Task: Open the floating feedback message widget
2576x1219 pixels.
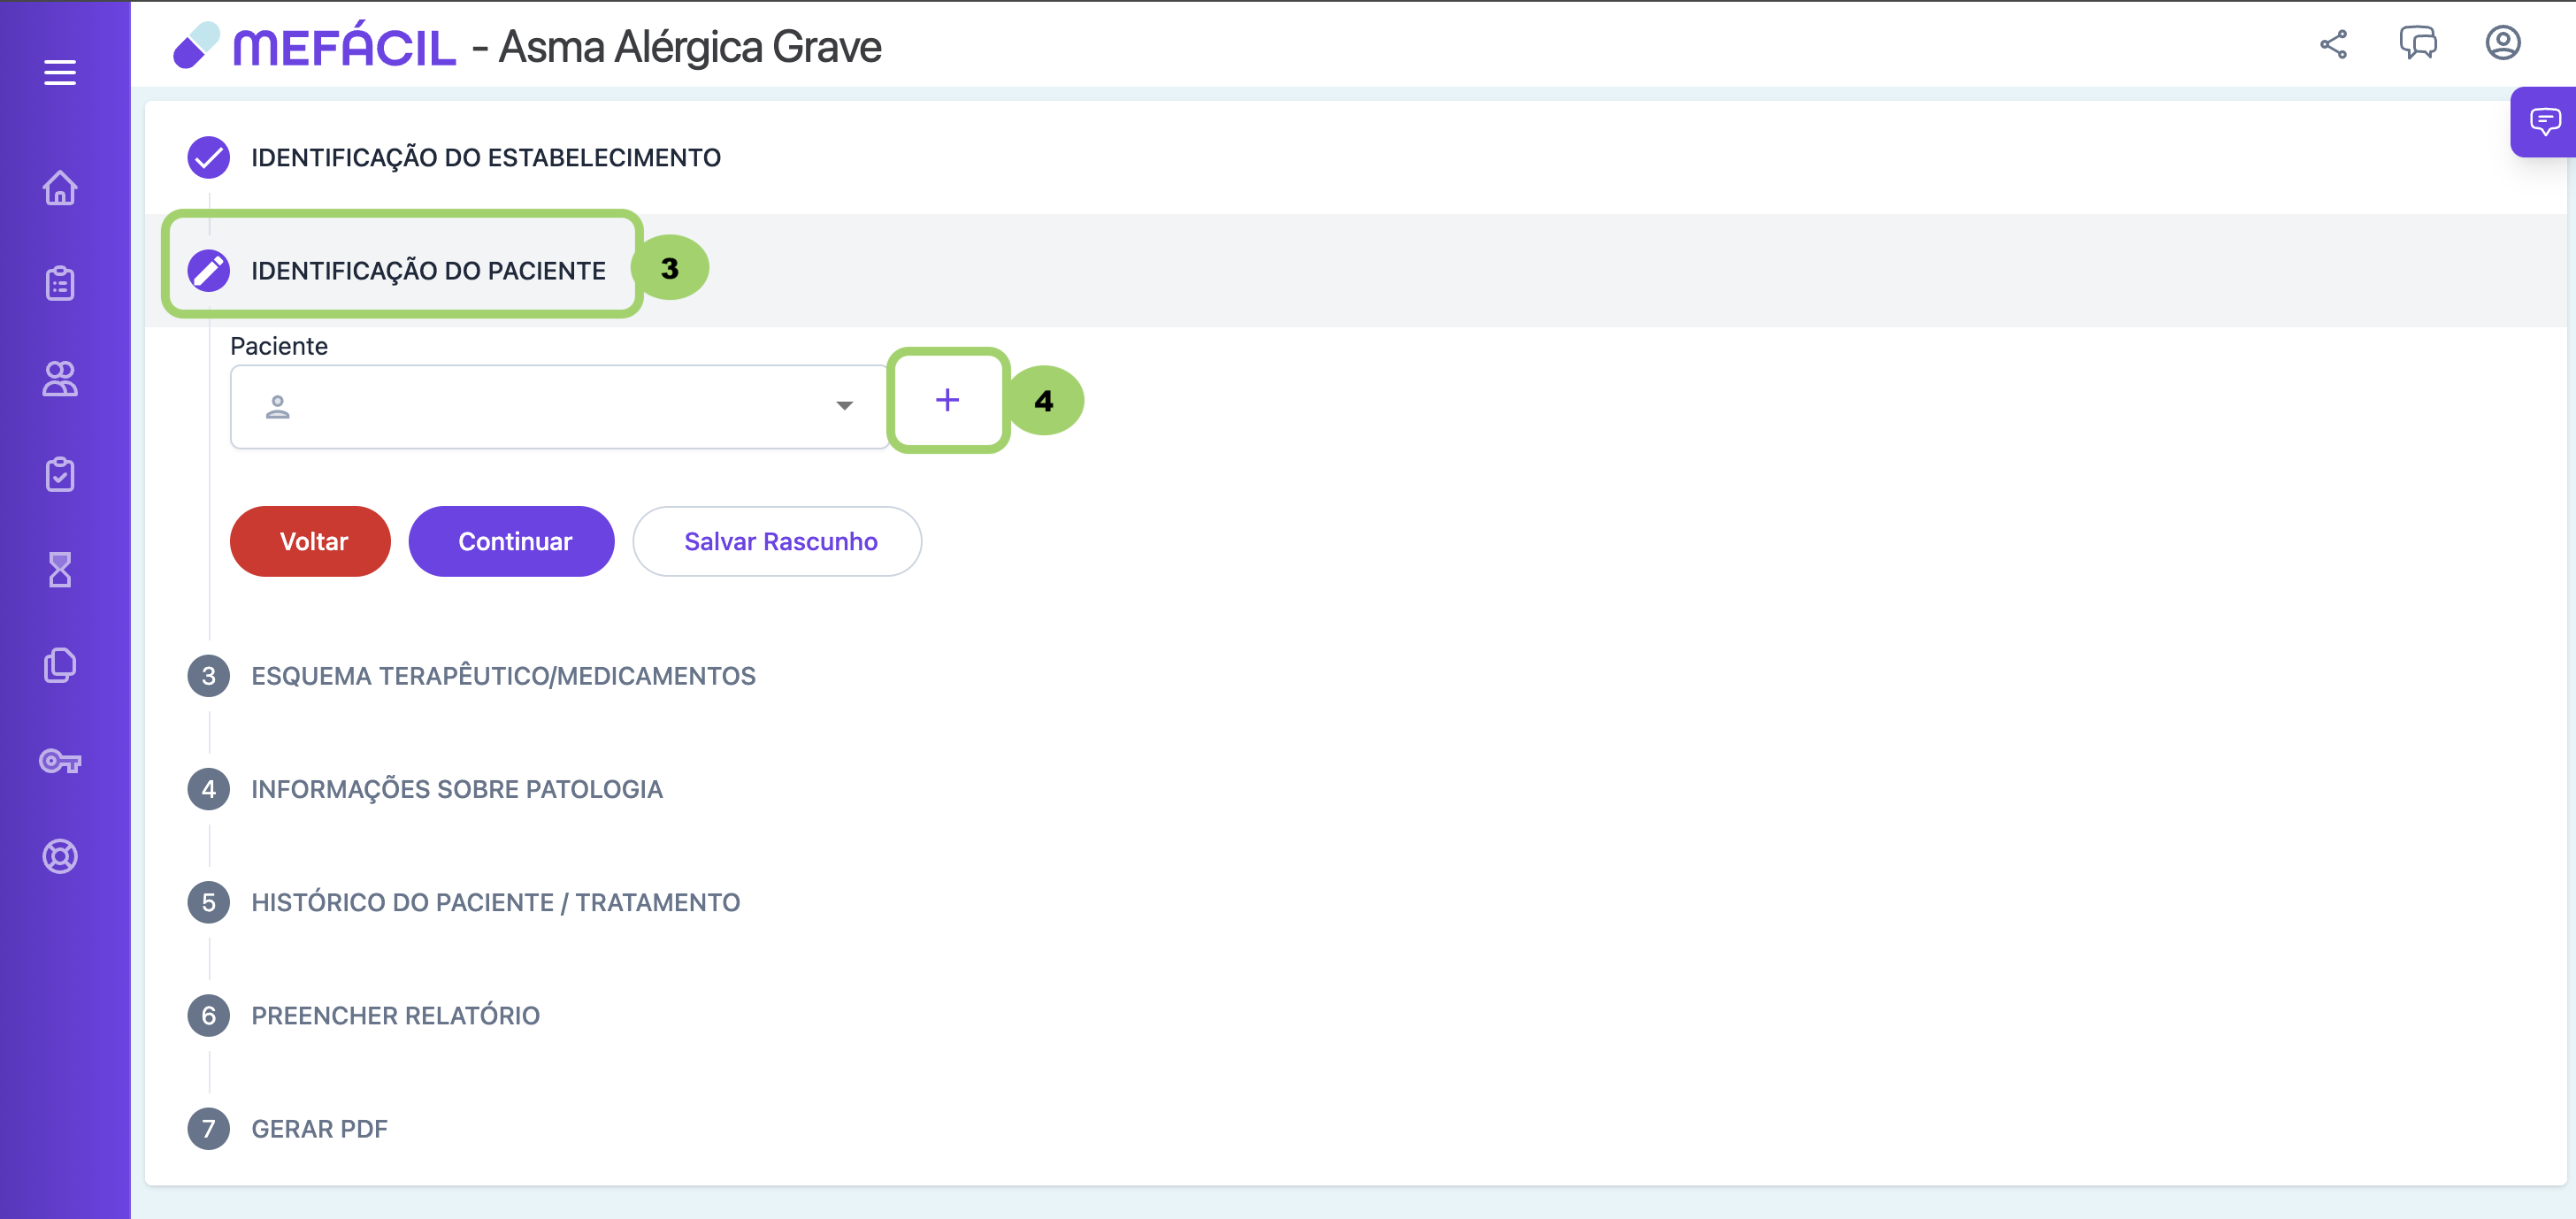Action: click(x=2544, y=122)
